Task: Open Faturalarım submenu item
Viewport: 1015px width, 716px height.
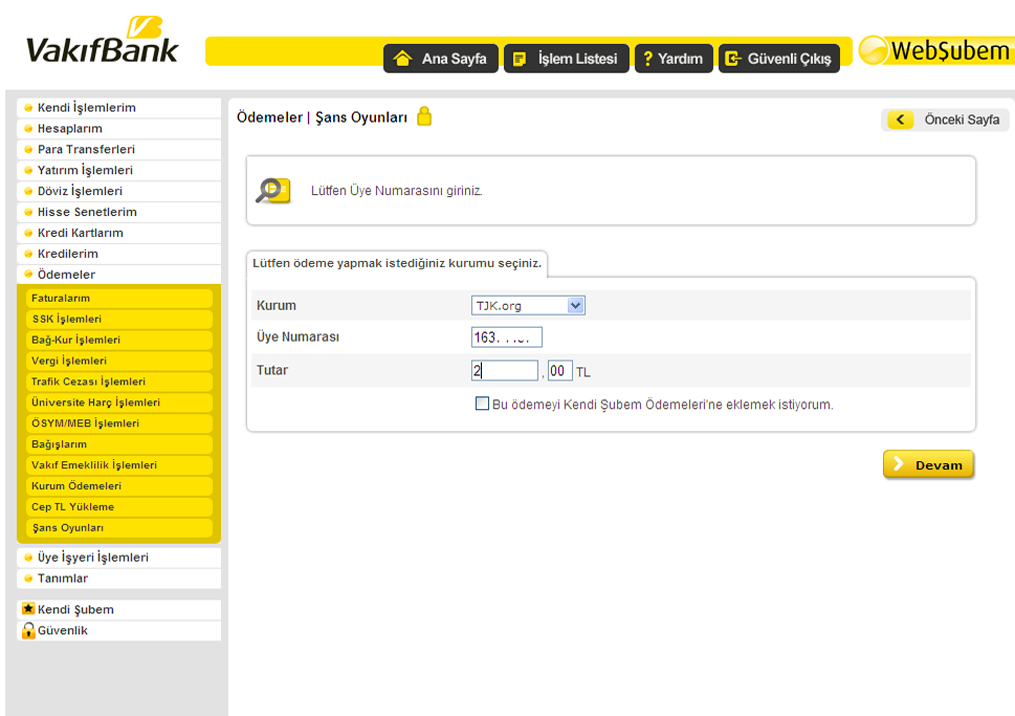Action: [119, 298]
